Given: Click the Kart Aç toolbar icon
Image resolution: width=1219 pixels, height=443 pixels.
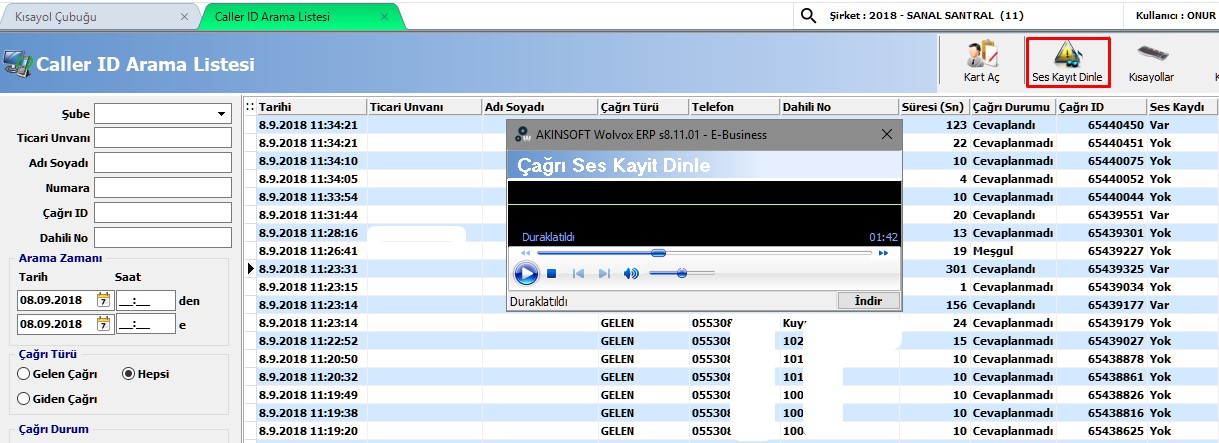Looking at the screenshot, I should click(981, 62).
